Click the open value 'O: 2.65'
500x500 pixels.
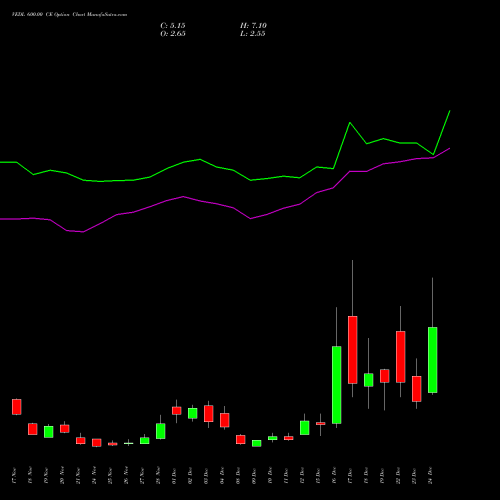(x=173, y=34)
